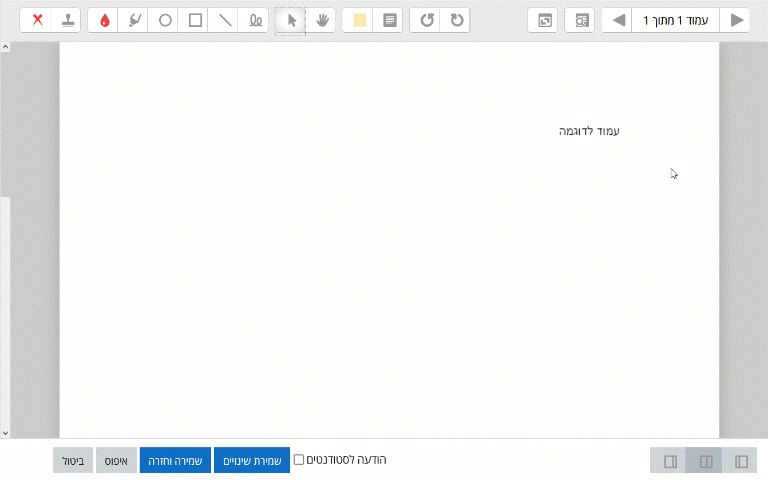768x480 pixels.
Task: Open the red annotation colour picker
Action: pyautogui.click(x=104, y=20)
